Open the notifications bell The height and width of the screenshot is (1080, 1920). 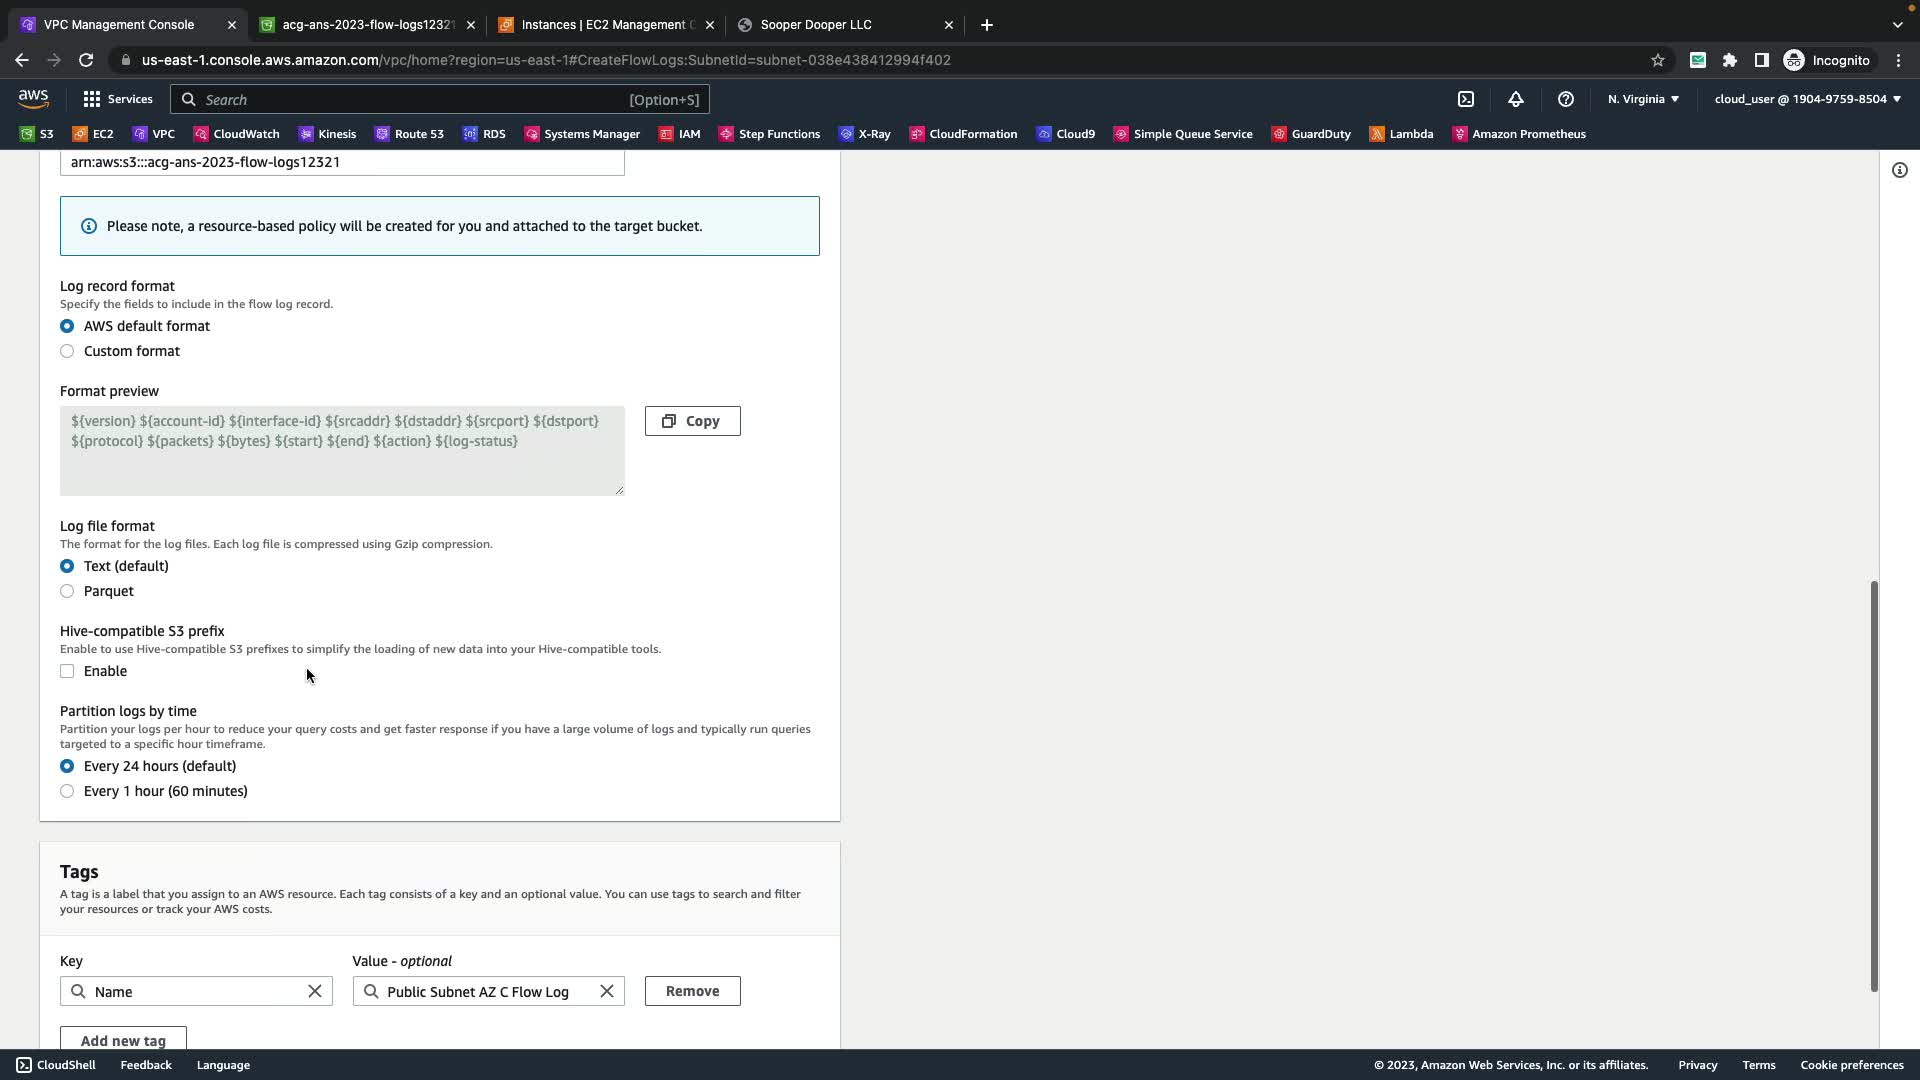(x=1515, y=99)
